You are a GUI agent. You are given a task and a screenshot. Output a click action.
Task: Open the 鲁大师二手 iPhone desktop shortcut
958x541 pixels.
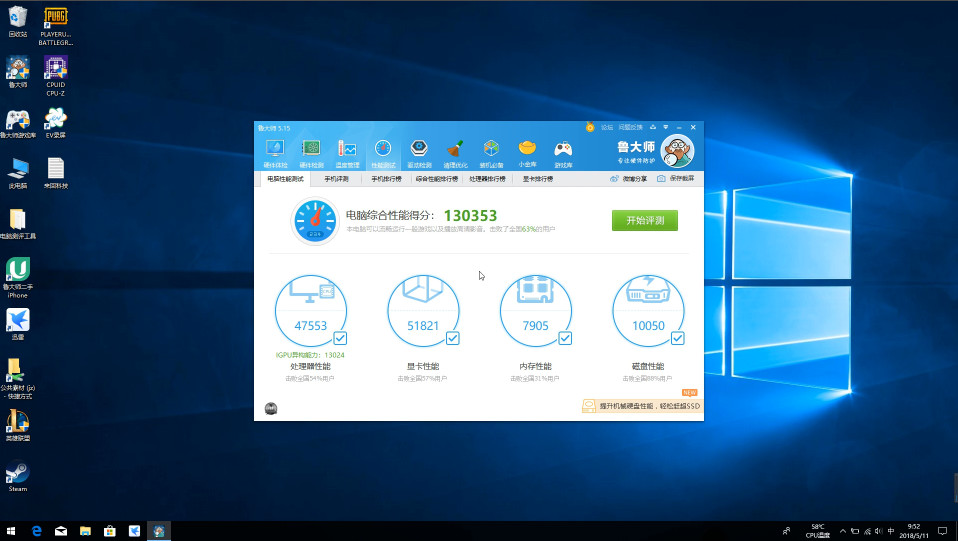[x=18, y=278]
